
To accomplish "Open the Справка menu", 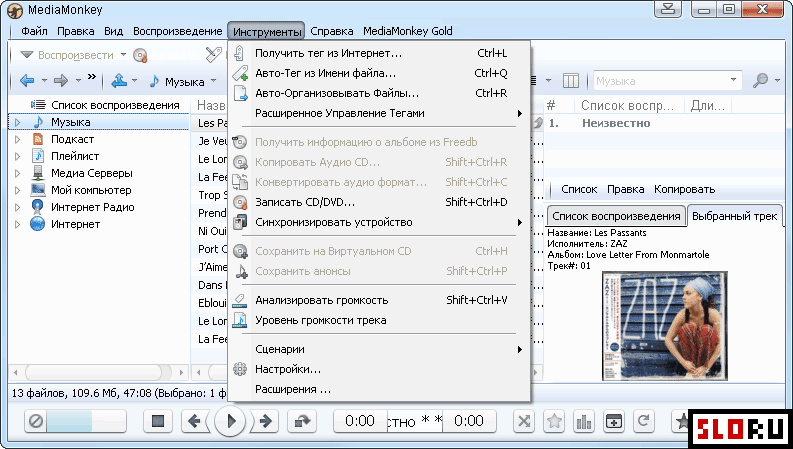I will (x=332, y=31).
